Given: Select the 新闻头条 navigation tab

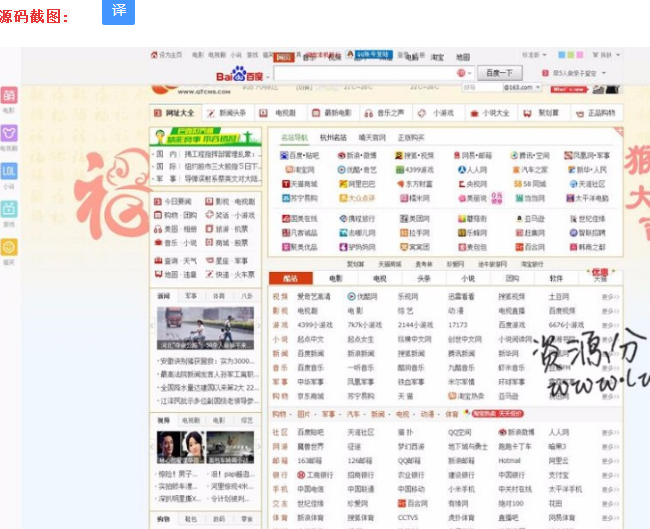Looking at the screenshot, I should click(x=227, y=113).
